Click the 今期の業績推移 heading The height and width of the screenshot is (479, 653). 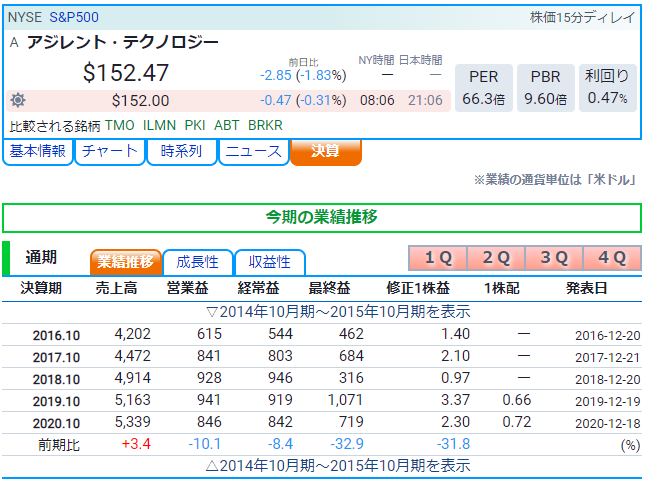coord(322,217)
